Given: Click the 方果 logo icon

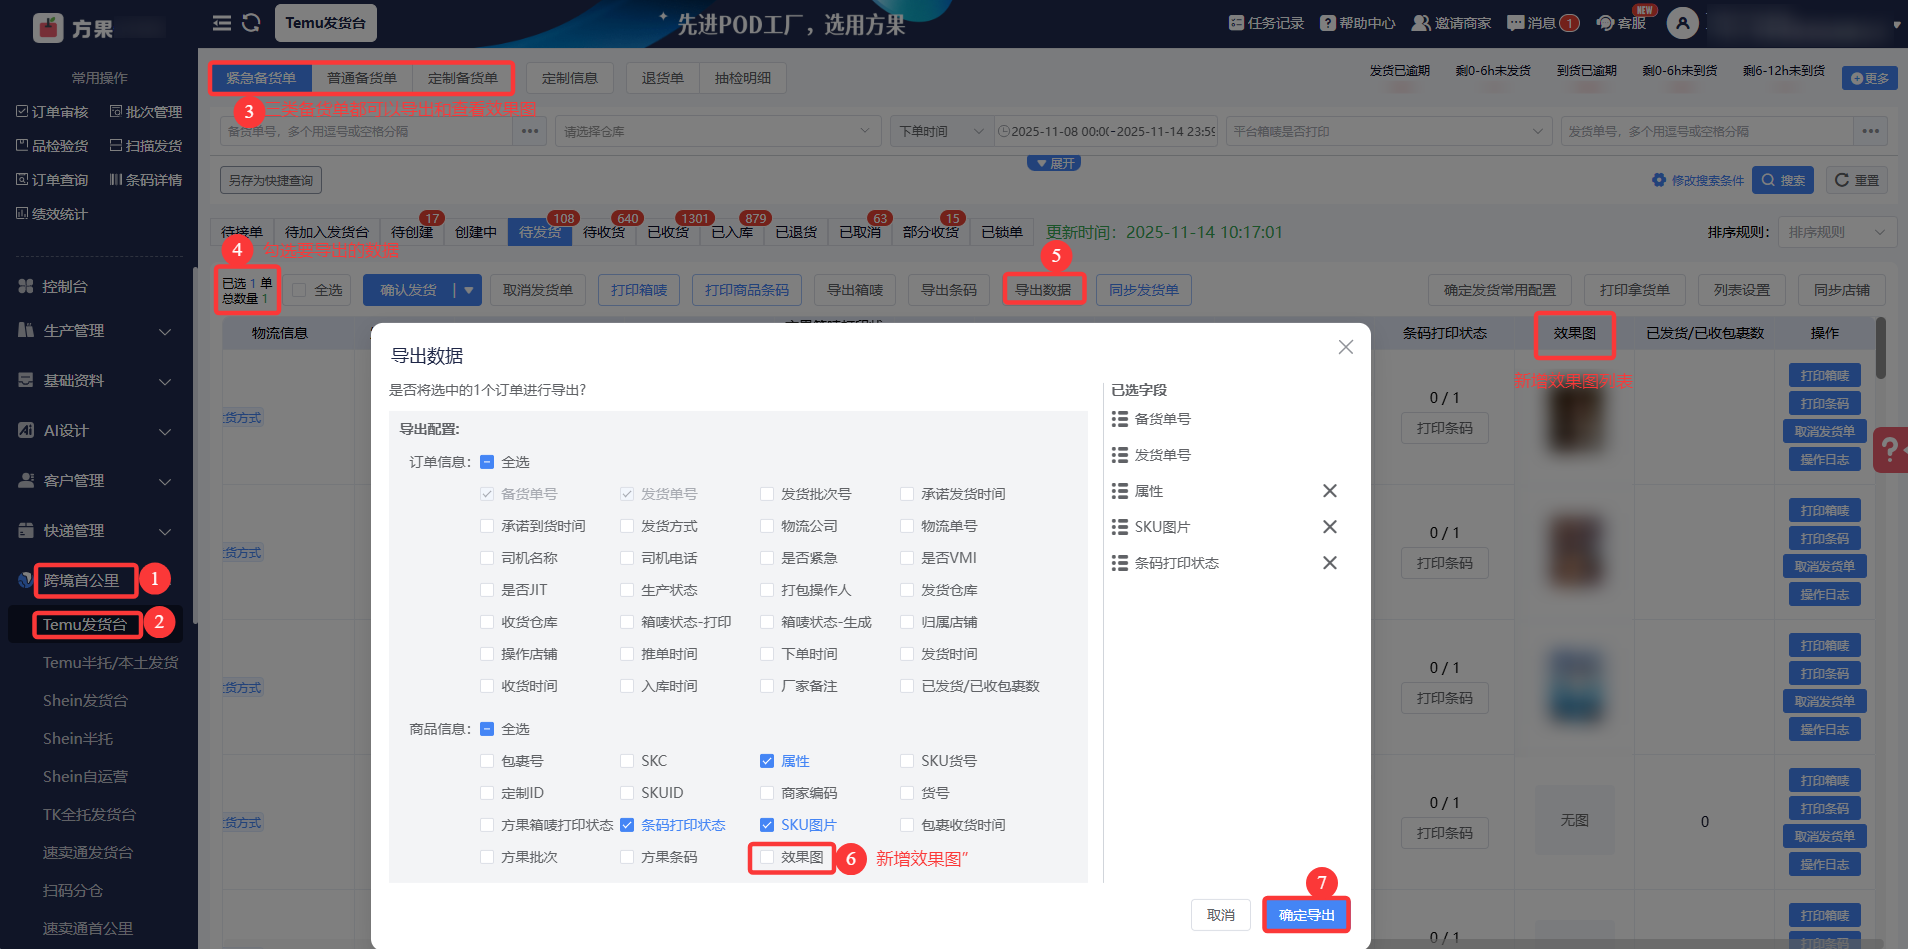Looking at the screenshot, I should [48, 28].
